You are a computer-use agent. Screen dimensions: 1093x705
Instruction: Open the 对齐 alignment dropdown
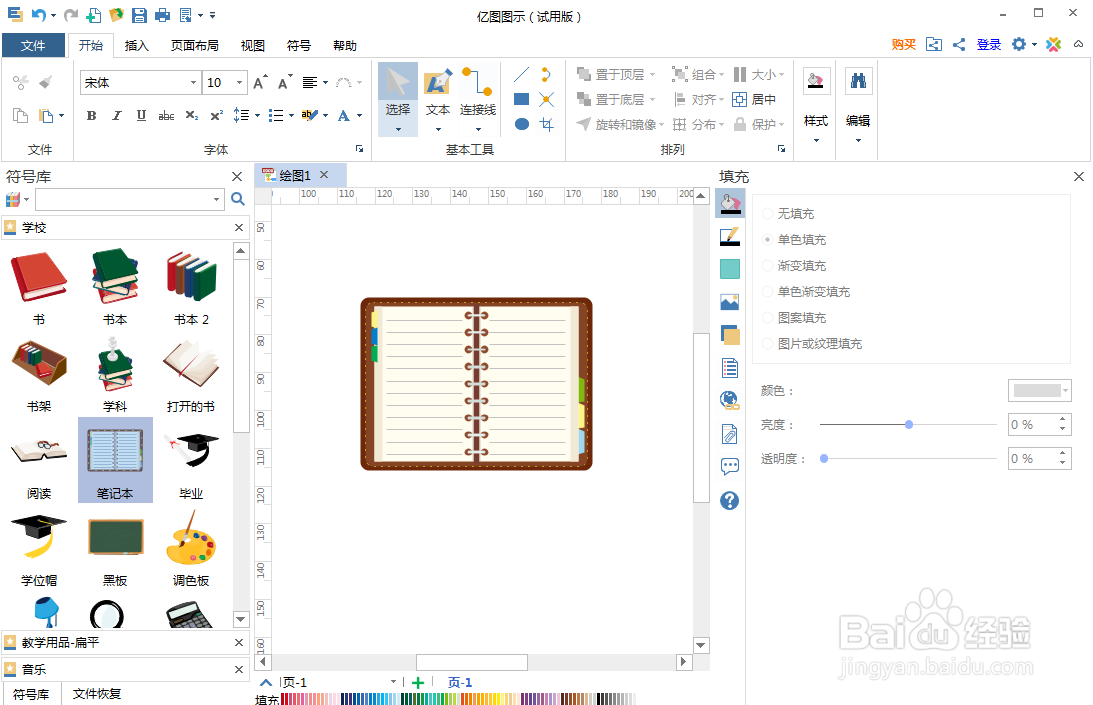(706, 99)
